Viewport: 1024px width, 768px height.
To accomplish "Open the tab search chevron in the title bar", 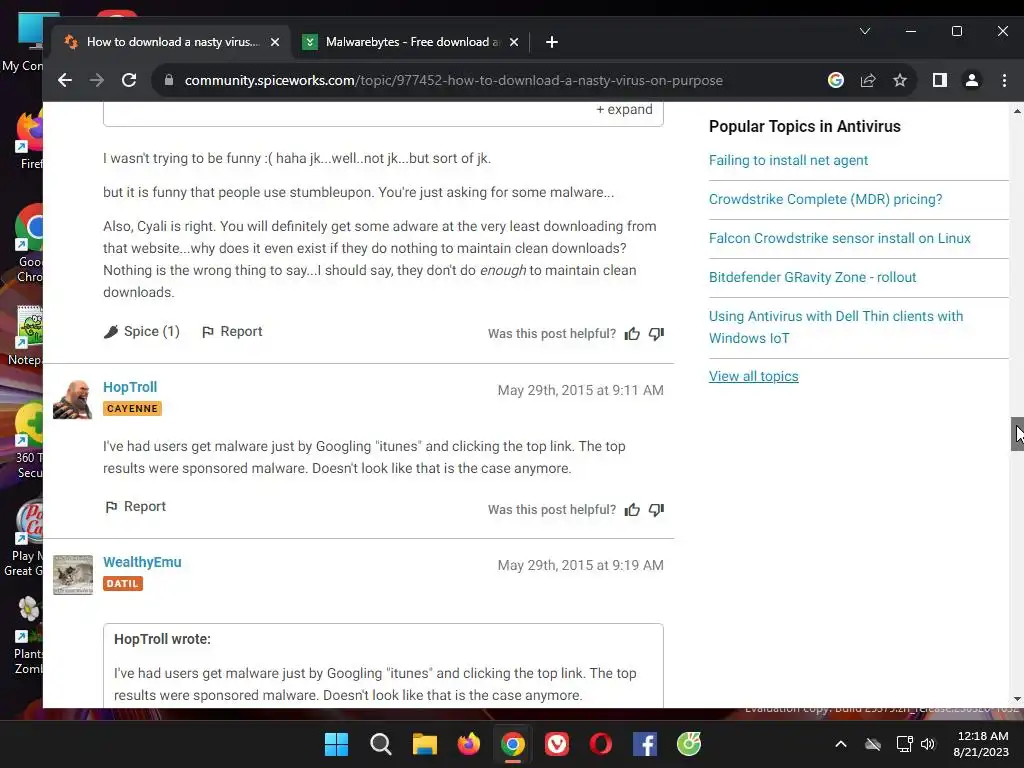I will click(x=865, y=31).
